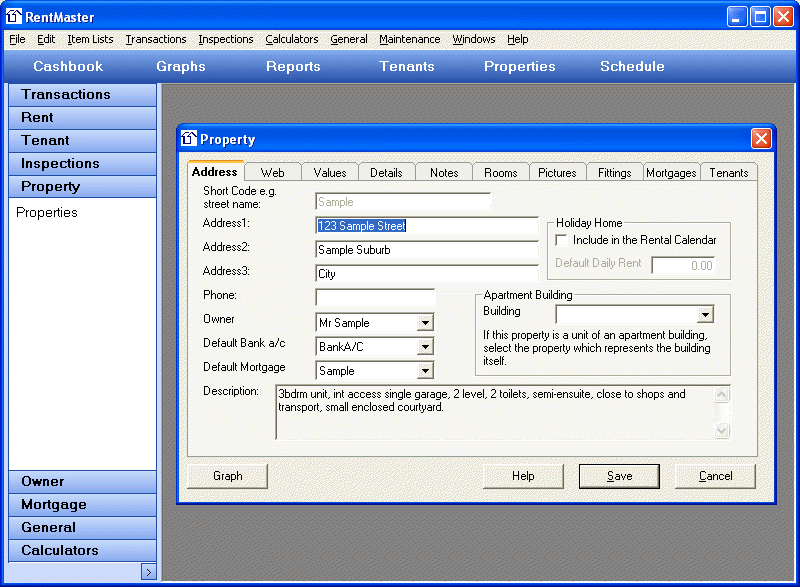Click the RentMaster house icon in title bar
Screen dimensions: 800x587
14,15
